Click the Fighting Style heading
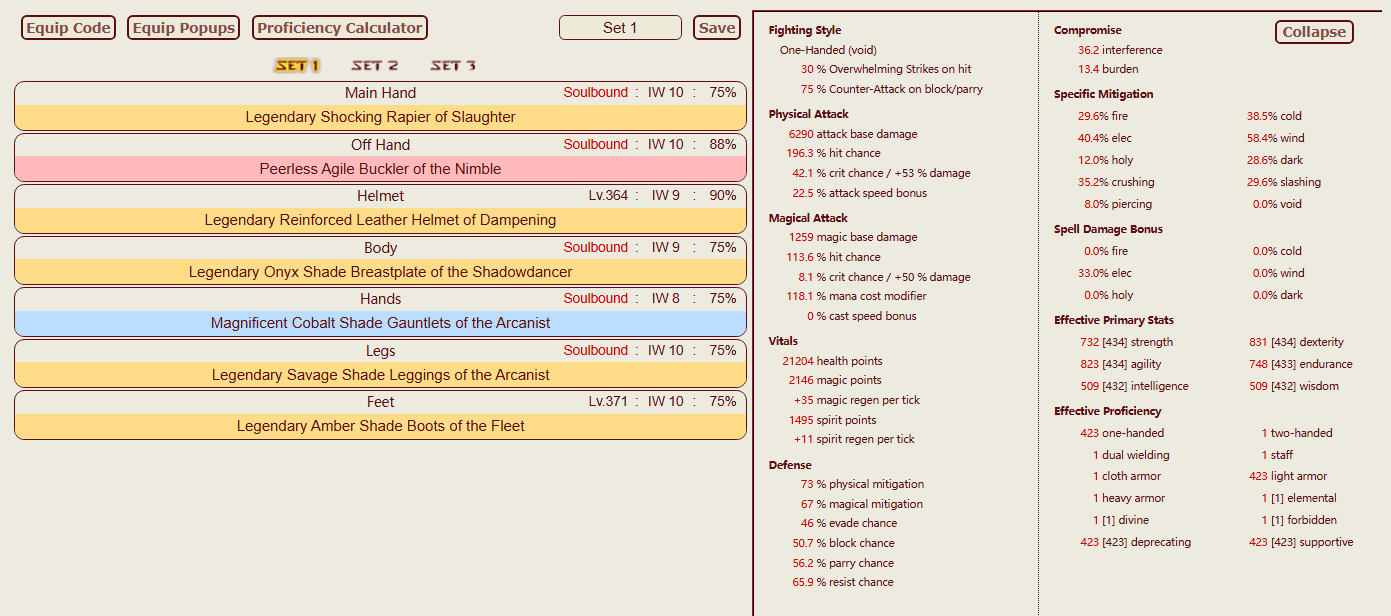Image resolution: width=1391 pixels, height=616 pixels. pyautogui.click(x=805, y=31)
